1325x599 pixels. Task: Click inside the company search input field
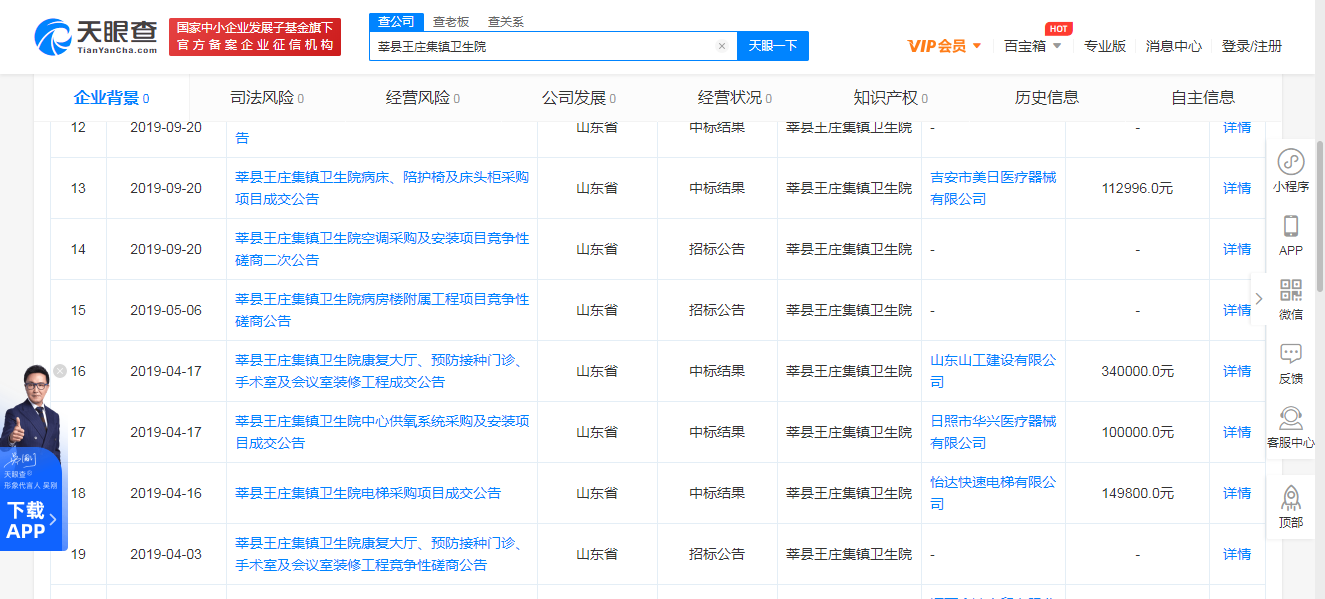[550, 46]
